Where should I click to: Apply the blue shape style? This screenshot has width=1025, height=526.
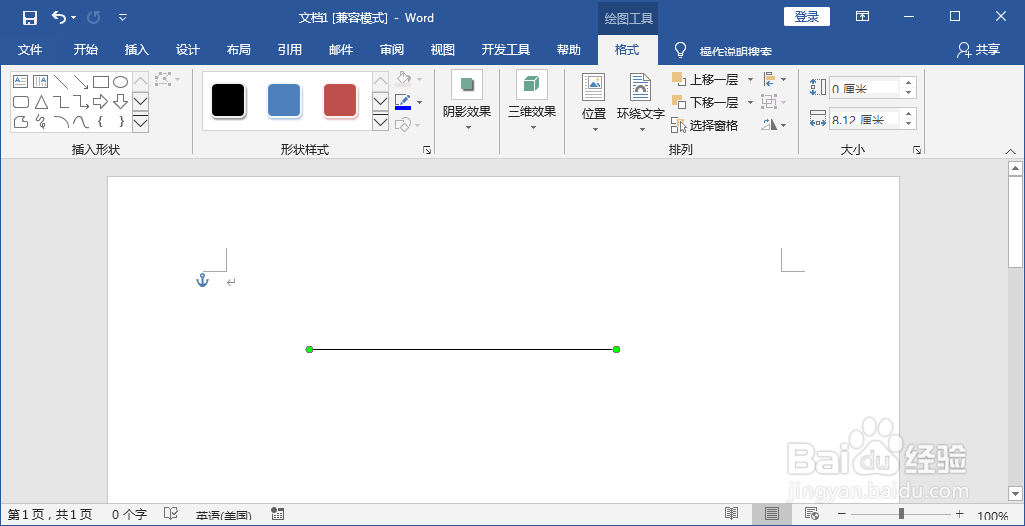(x=284, y=101)
